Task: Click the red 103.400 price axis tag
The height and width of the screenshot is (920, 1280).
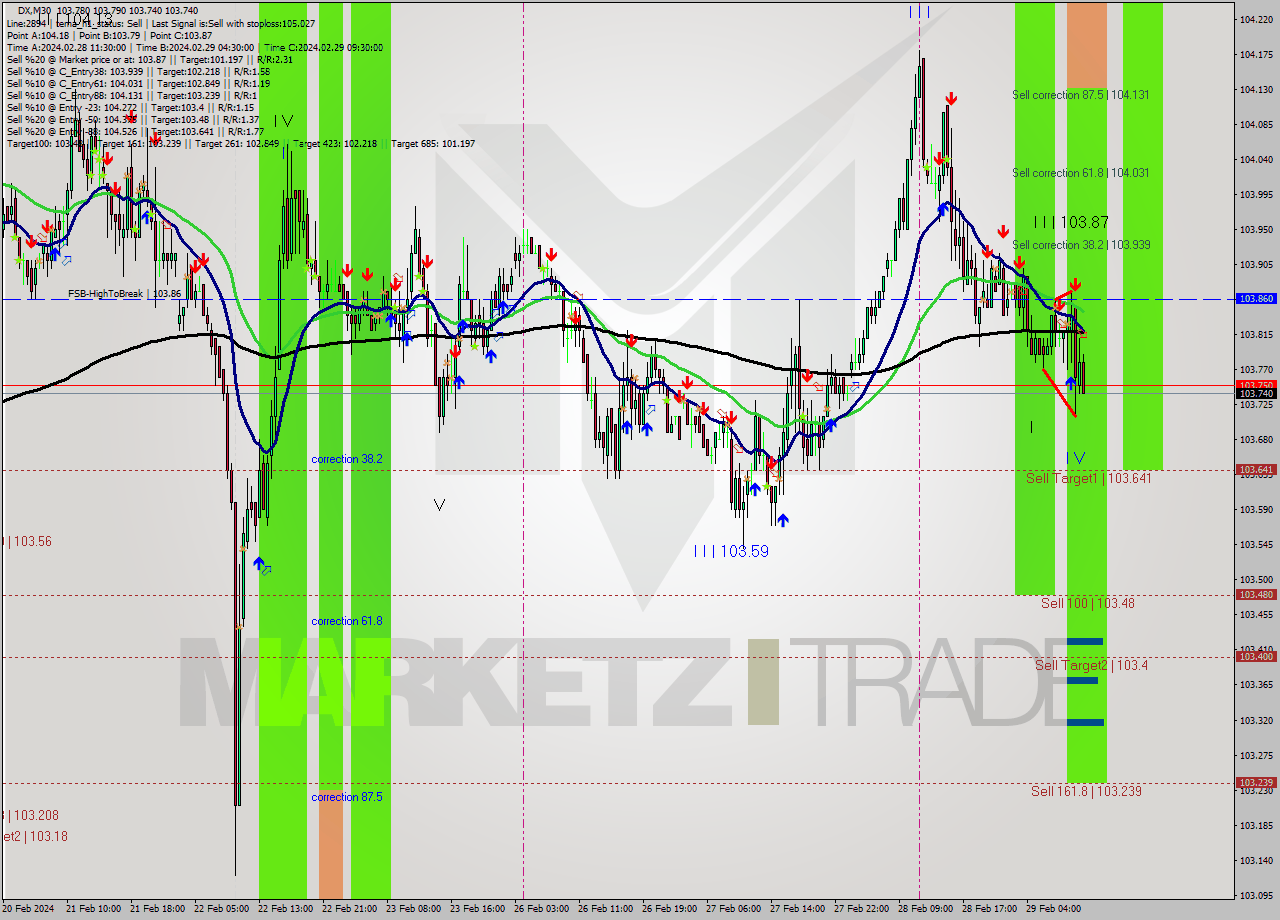Action: [1256, 656]
